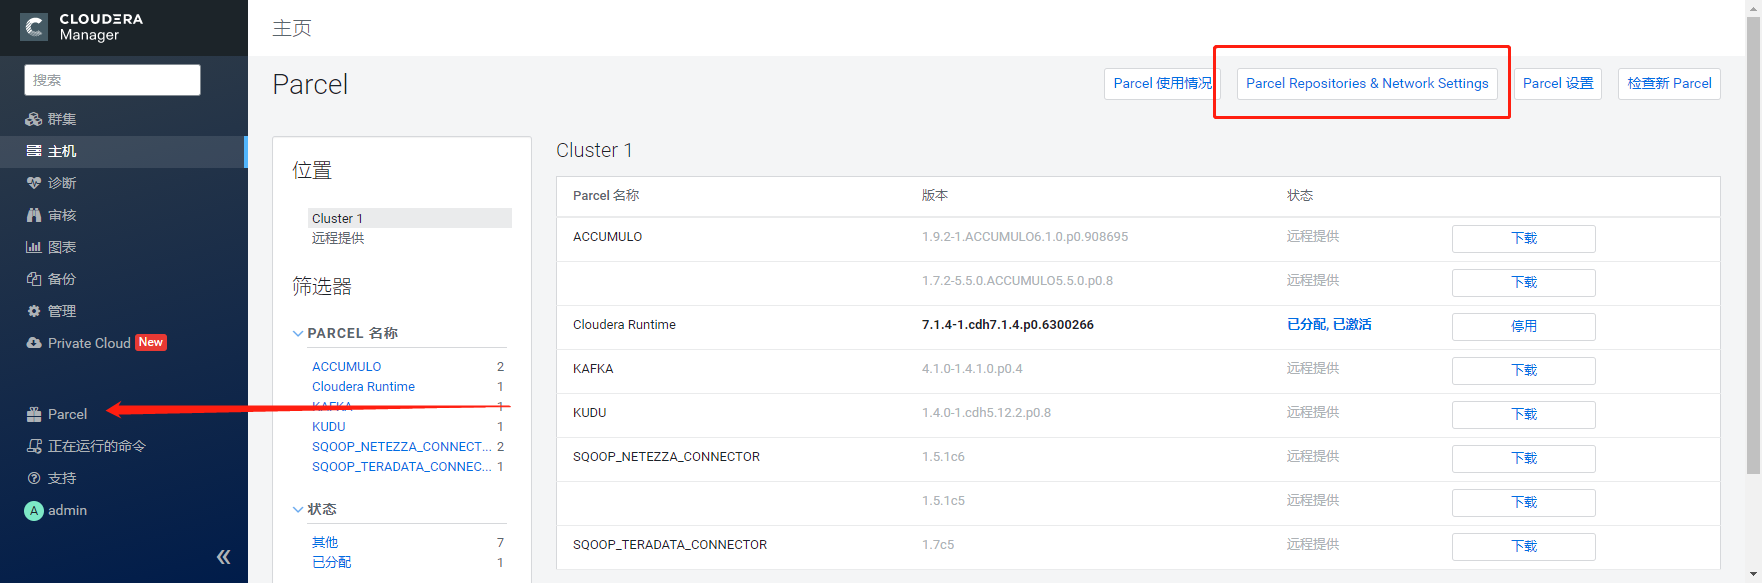The width and height of the screenshot is (1762, 583).
Task: Open the Private Cloud icon
Action: tap(34, 343)
